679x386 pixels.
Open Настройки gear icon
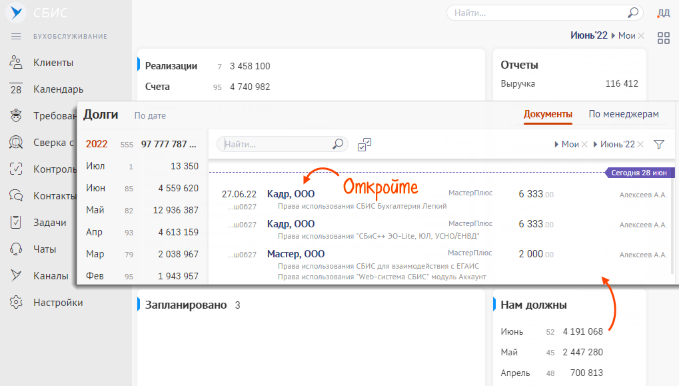[16, 302]
